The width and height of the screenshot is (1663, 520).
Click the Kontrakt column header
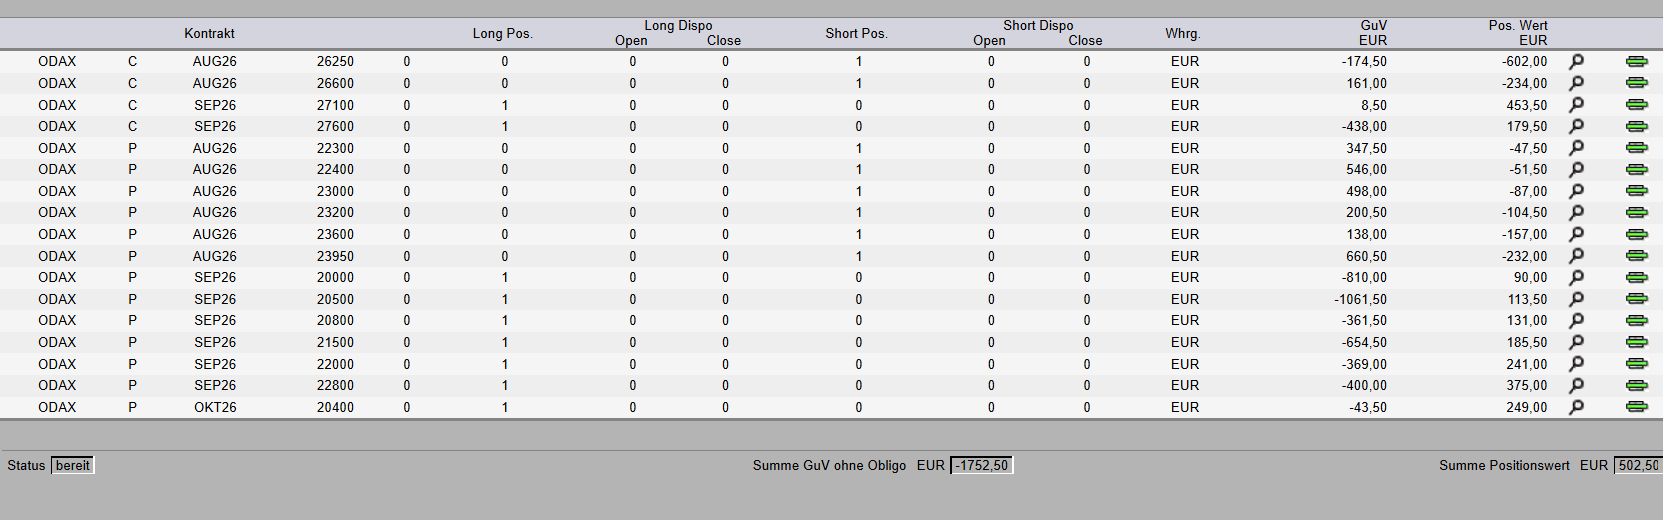(x=209, y=33)
